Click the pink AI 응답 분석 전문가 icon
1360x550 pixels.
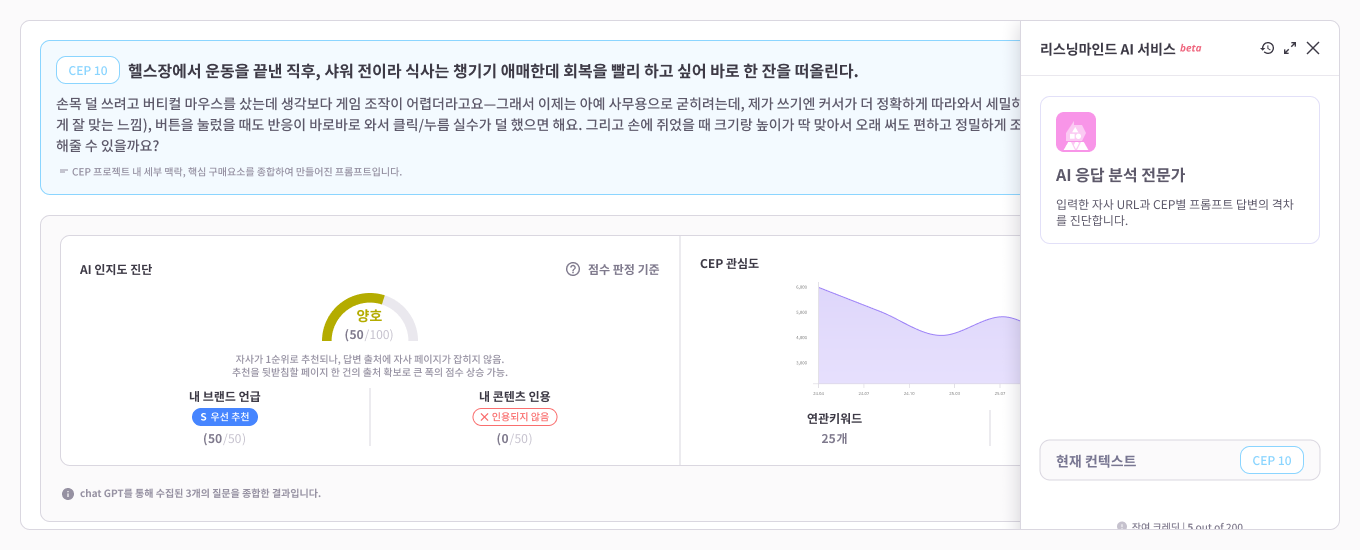tap(1076, 132)
